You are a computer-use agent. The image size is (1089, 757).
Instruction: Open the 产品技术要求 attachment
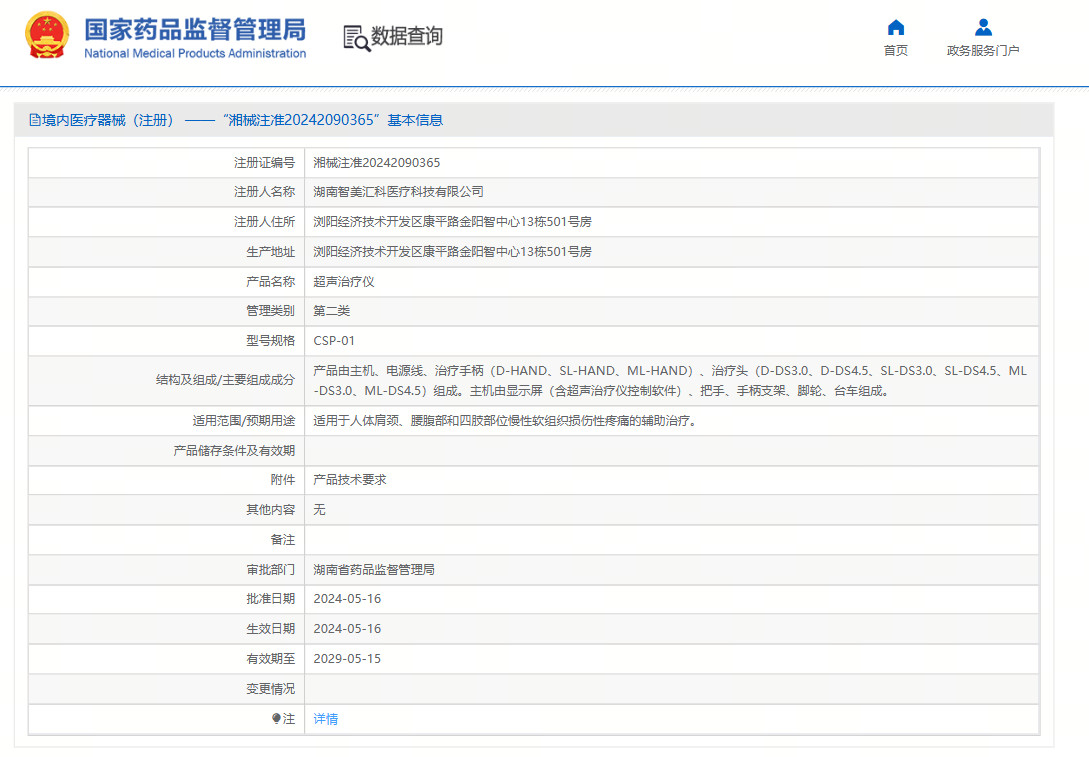coord(352,479)
